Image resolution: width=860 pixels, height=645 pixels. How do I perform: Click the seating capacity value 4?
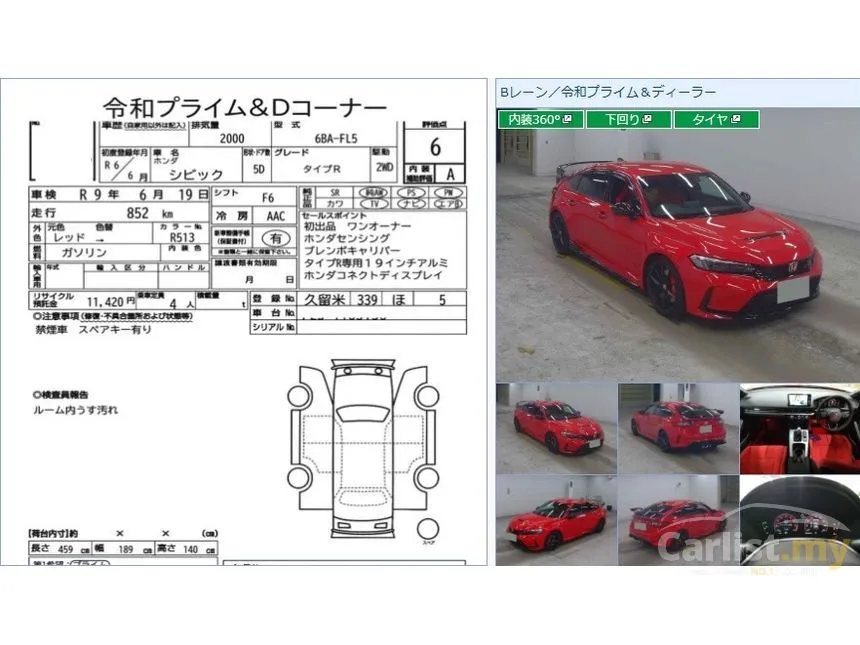(x=173, y=303)
